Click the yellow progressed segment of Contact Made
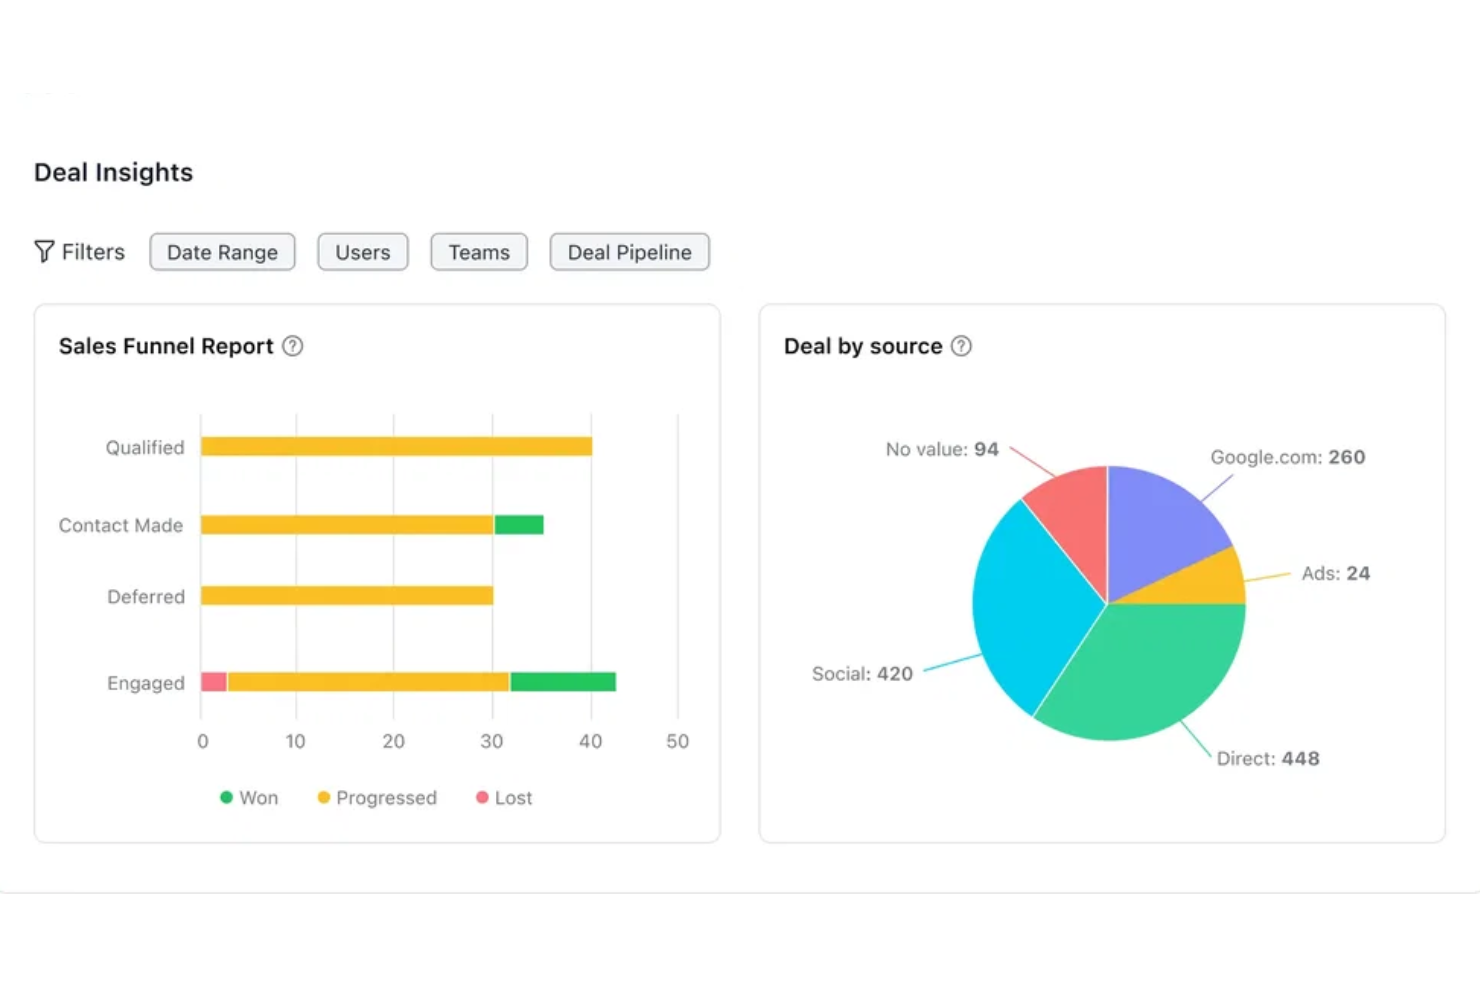This screenshot has height=987, width=1480. (x=347, y=525)
